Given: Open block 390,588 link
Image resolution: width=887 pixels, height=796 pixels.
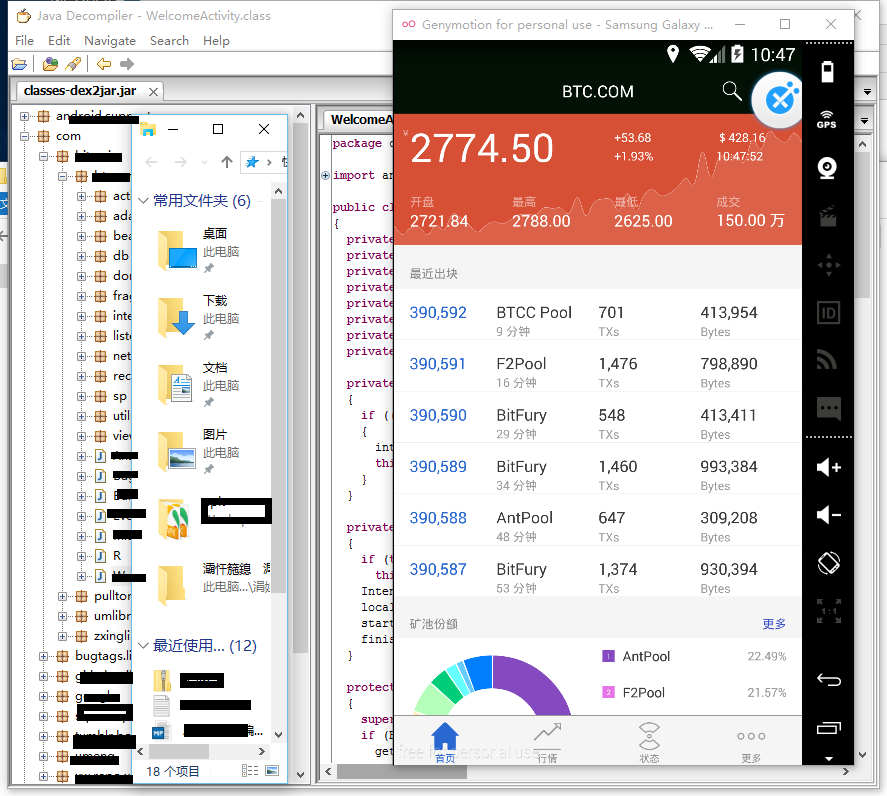Looking at the screenshot, I should point(438,518).
